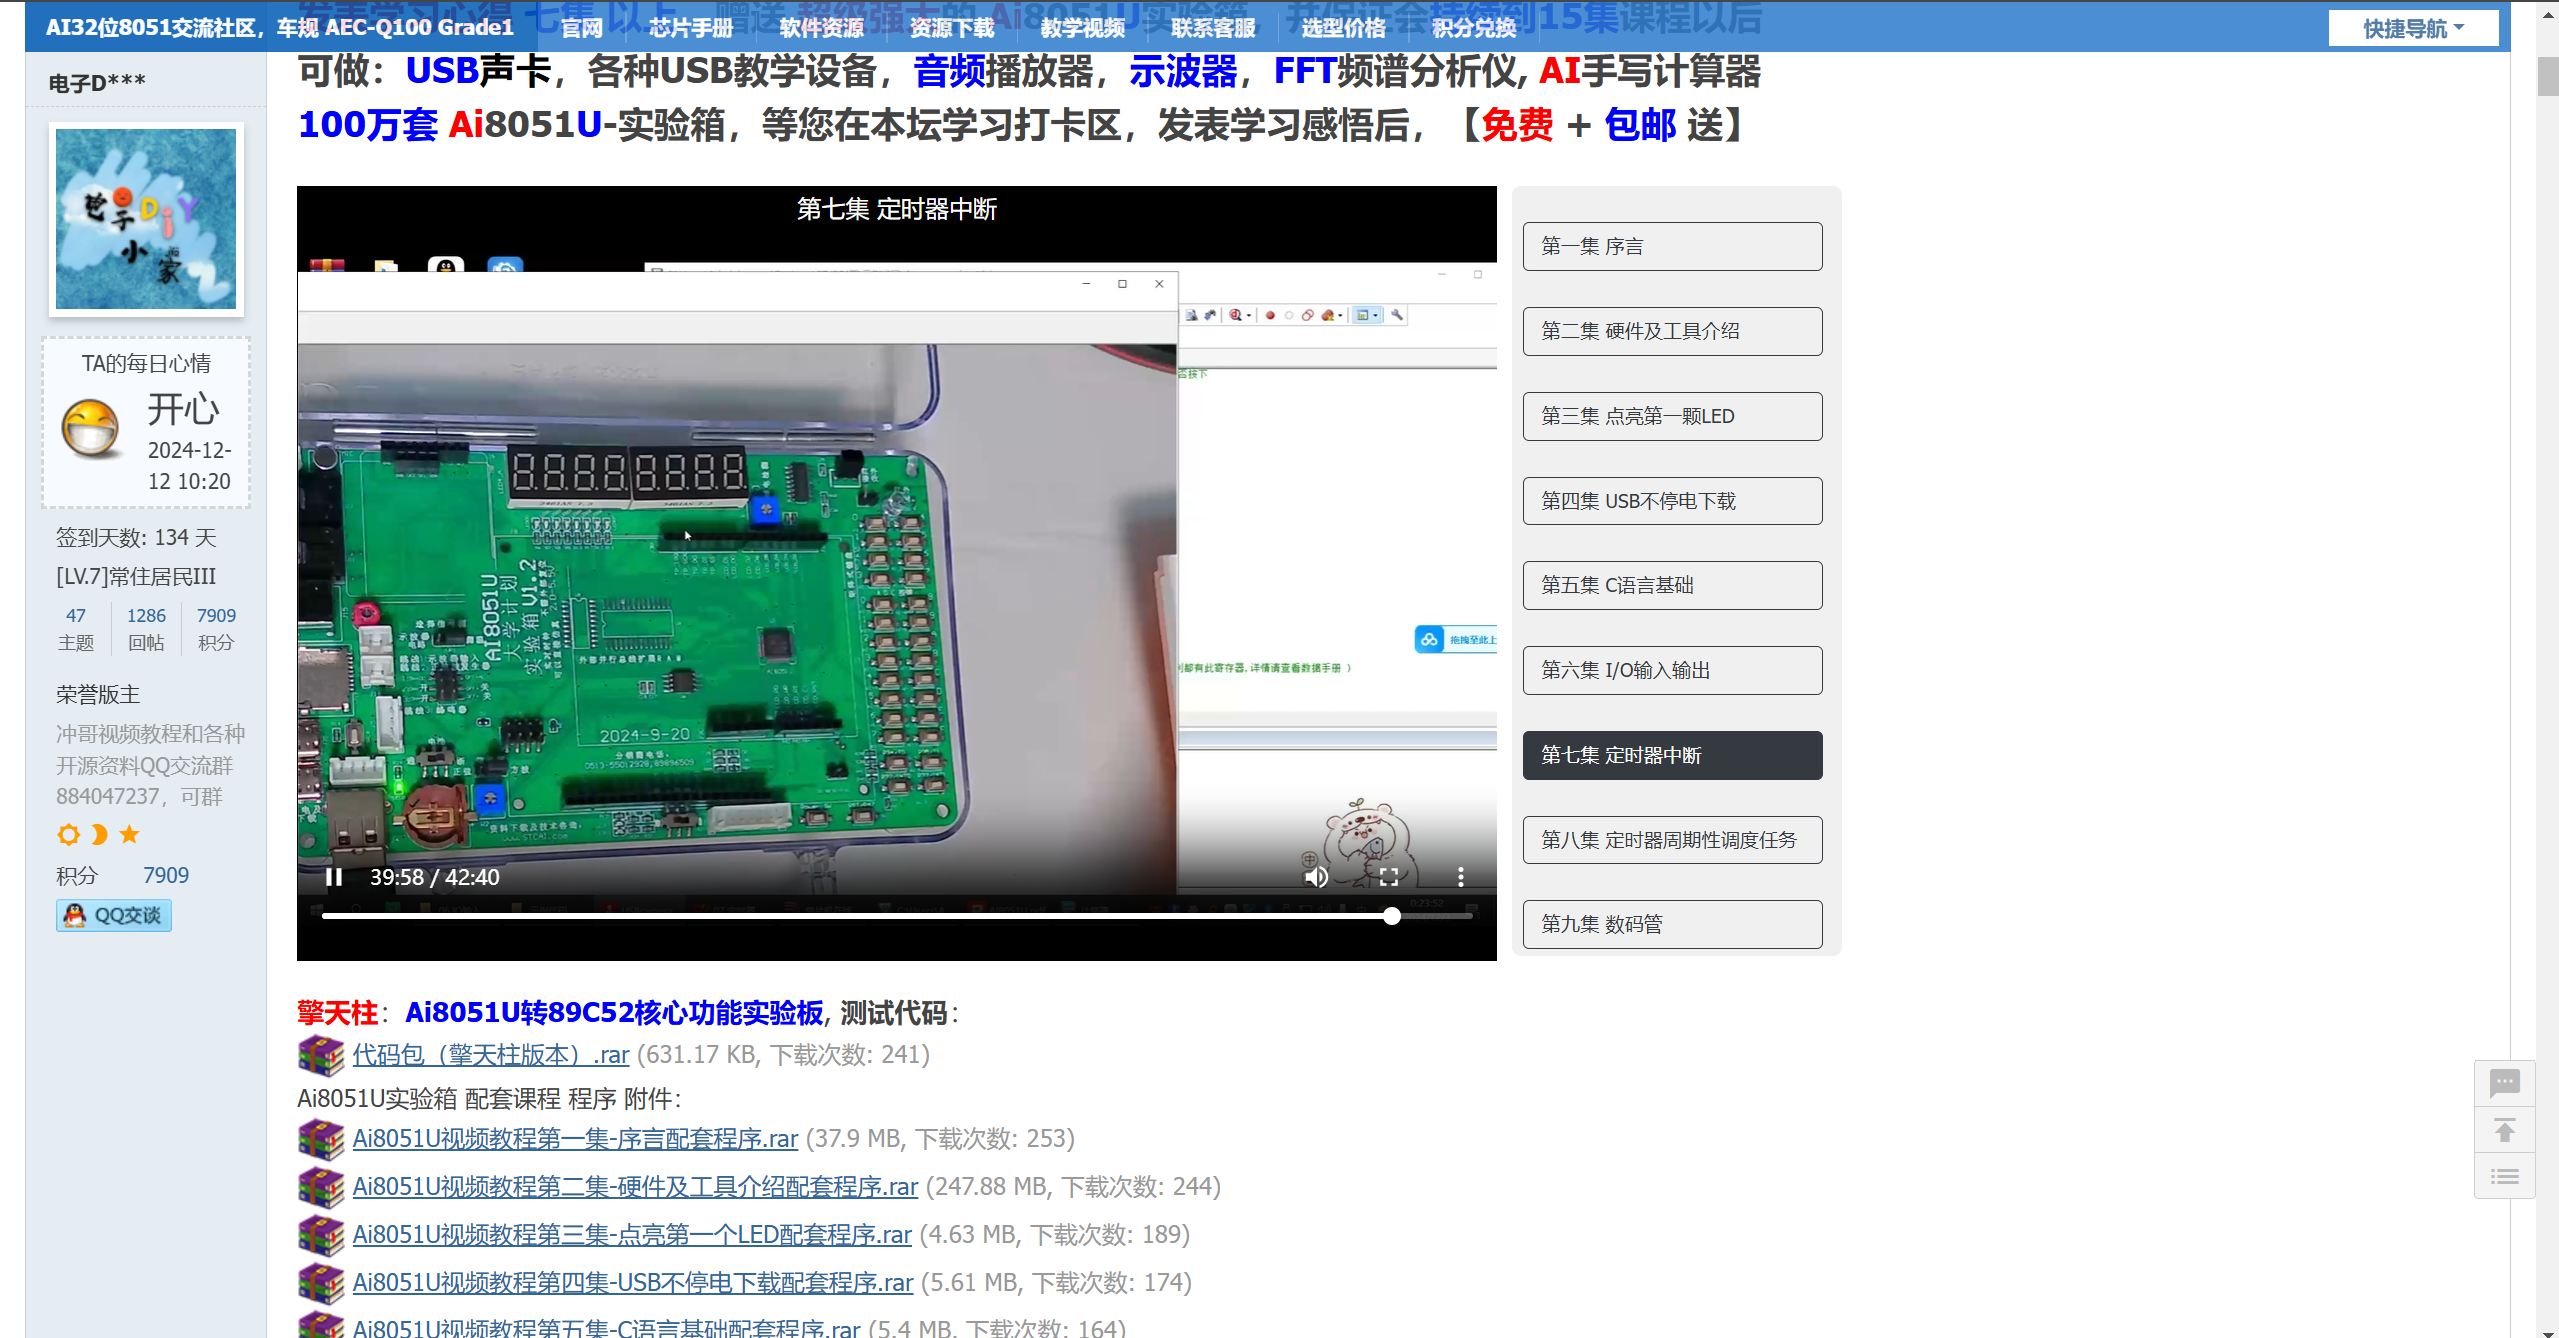Screen dimensions: 2559x1338
Task: Click the RAR icon beside 第一集-序言配套程序
Action: pyautogui.click(x=321, y=1139)
